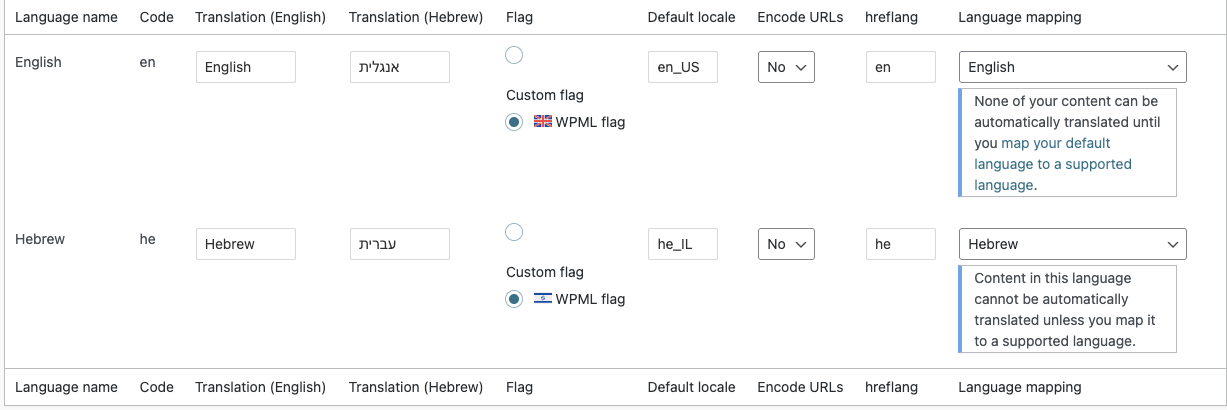The width and height of the screenshot is (1227, 410).
Task: Edit hreflang field containing 'he'
Action: [900, 244]
